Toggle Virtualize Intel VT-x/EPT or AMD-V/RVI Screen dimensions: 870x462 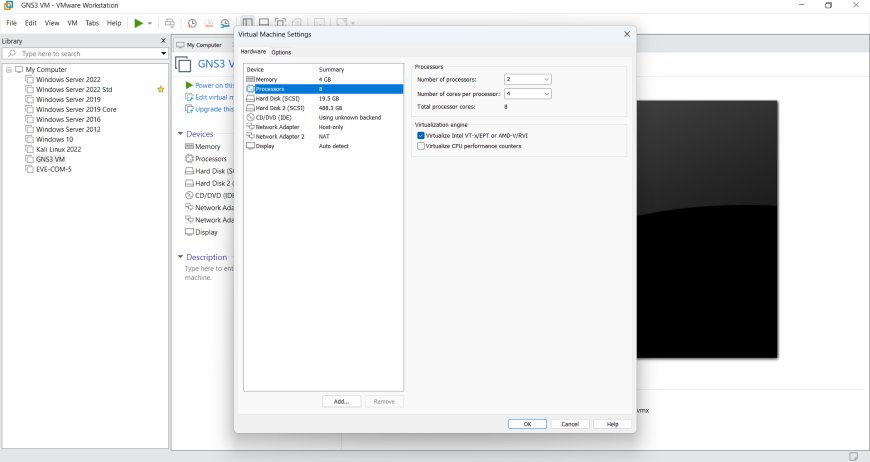pos(421,135)
